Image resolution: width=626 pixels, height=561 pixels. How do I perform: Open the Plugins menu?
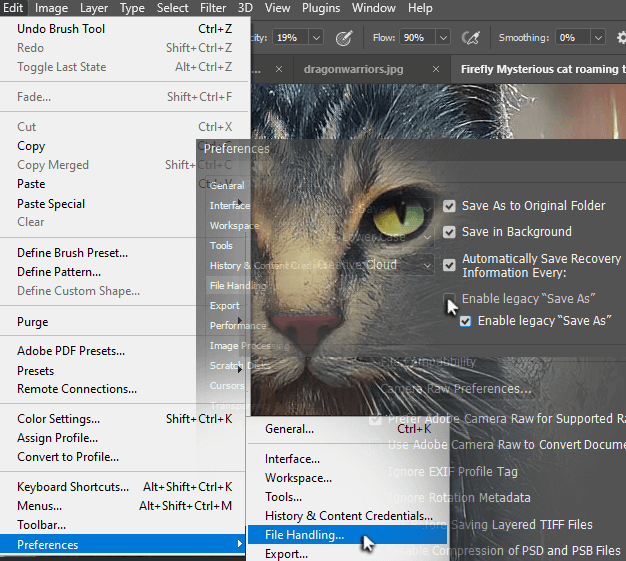pos(321,8)
